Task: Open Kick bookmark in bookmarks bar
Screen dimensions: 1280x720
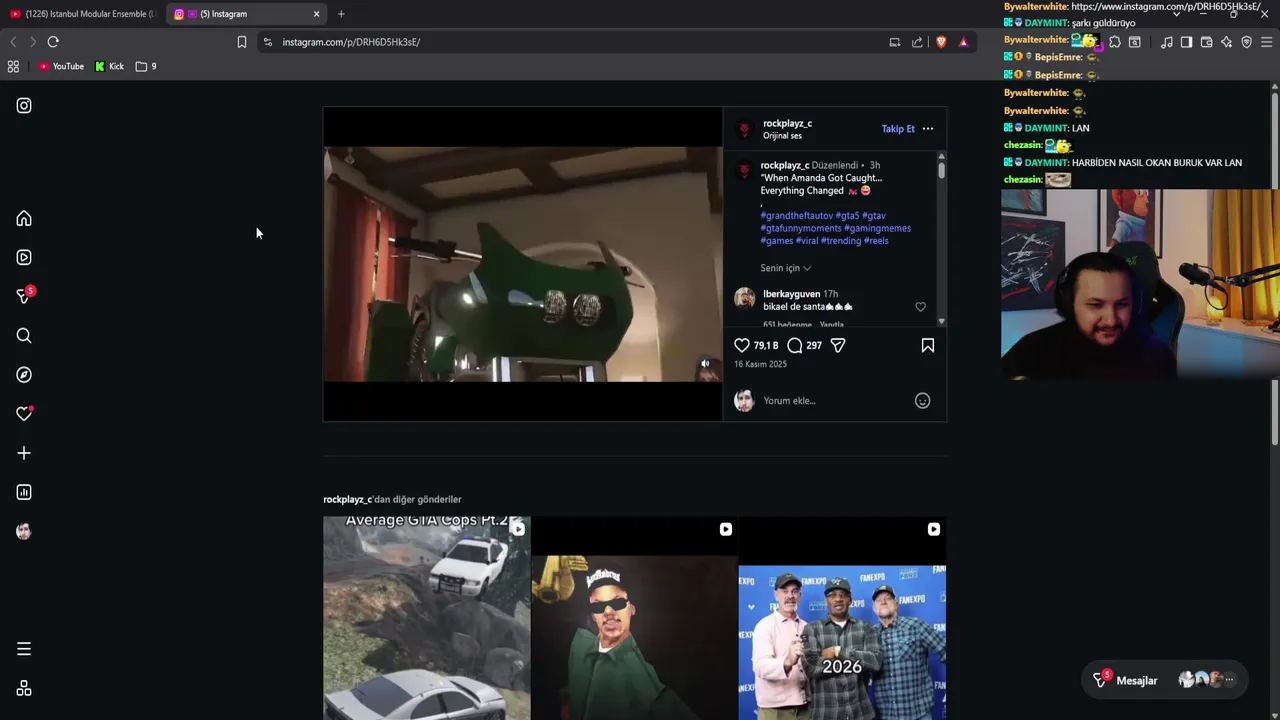Action: 110,66
